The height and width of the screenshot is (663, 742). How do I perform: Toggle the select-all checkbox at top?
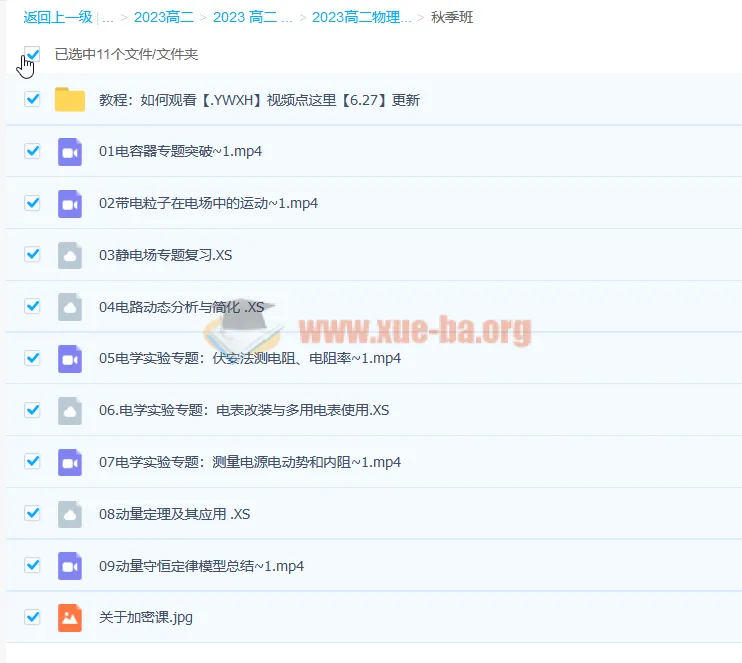(33, 54)
